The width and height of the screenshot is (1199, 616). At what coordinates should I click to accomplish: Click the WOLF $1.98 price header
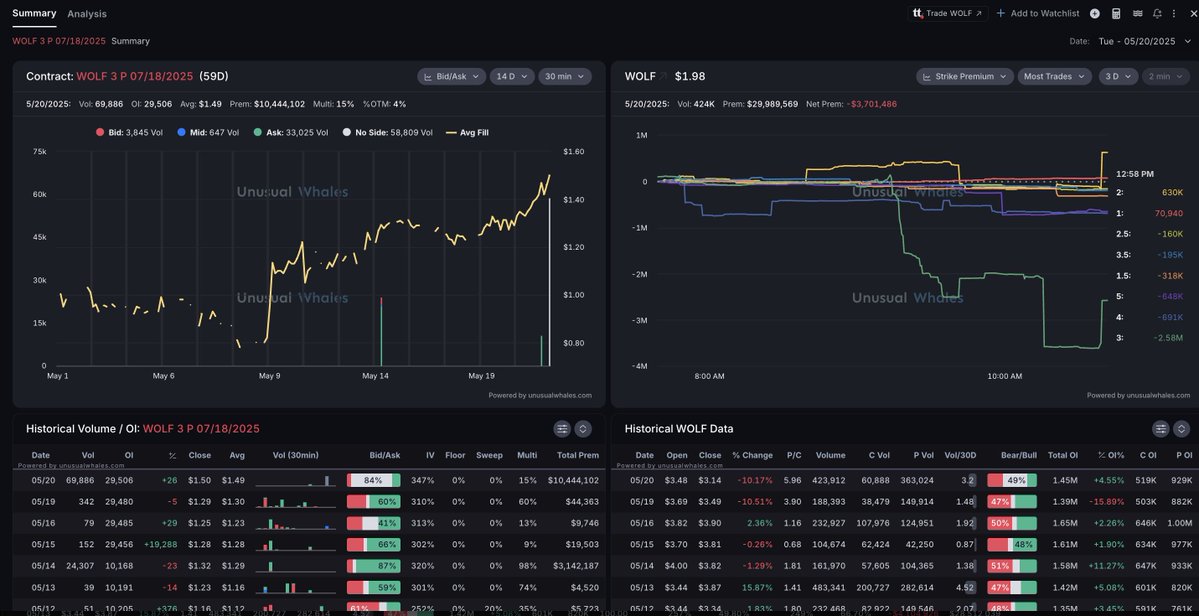664,76
